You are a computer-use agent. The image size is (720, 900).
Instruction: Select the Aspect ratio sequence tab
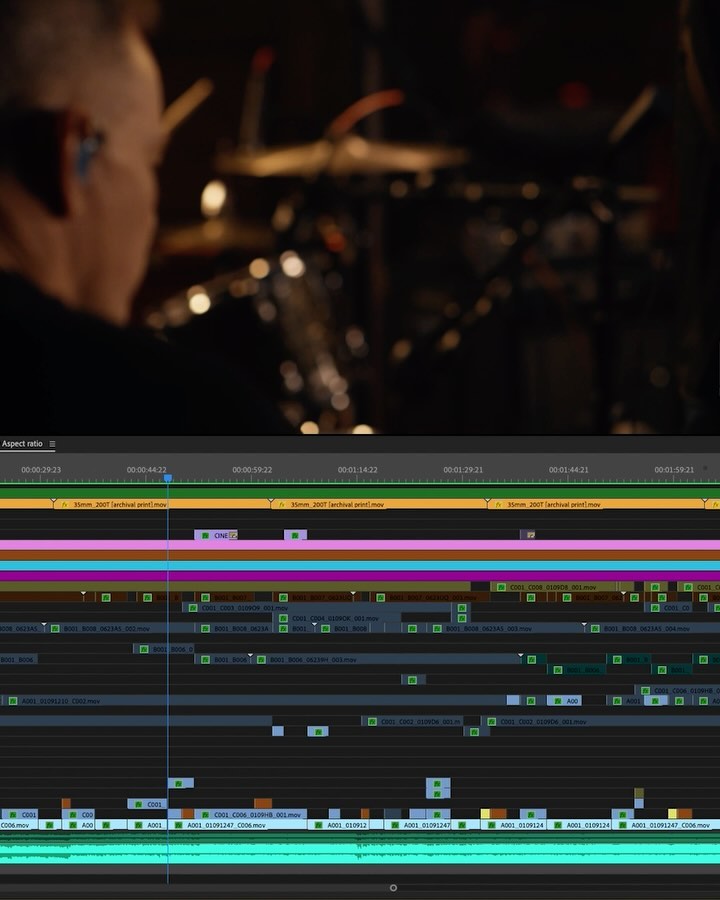click(x=22, y=444)
